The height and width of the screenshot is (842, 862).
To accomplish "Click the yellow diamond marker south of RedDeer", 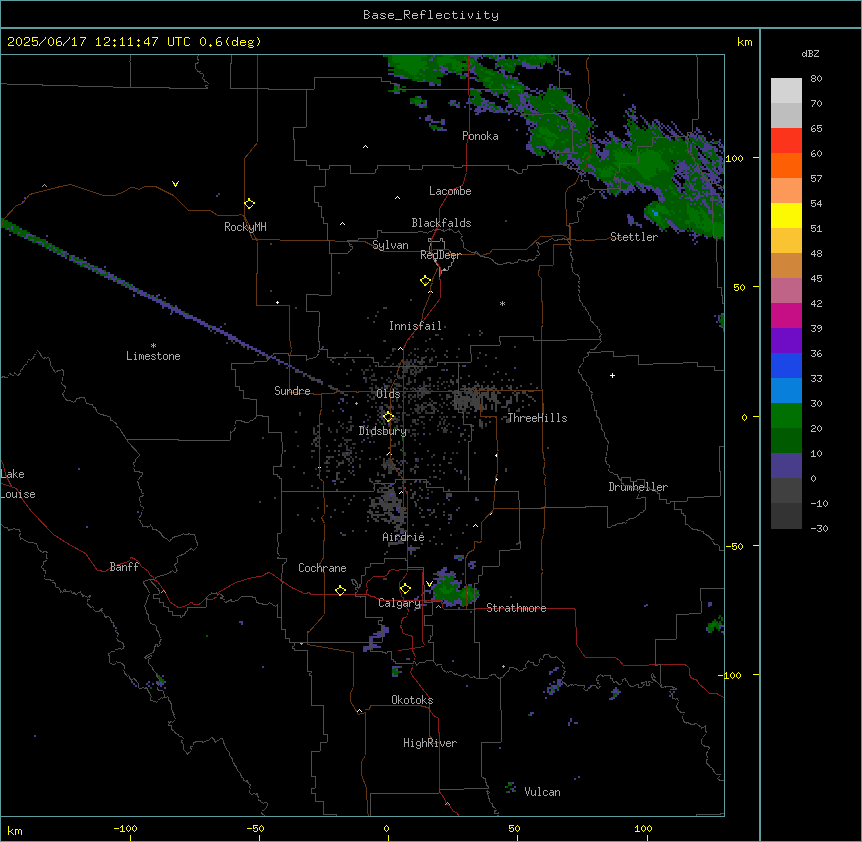I will coord(426,281).
